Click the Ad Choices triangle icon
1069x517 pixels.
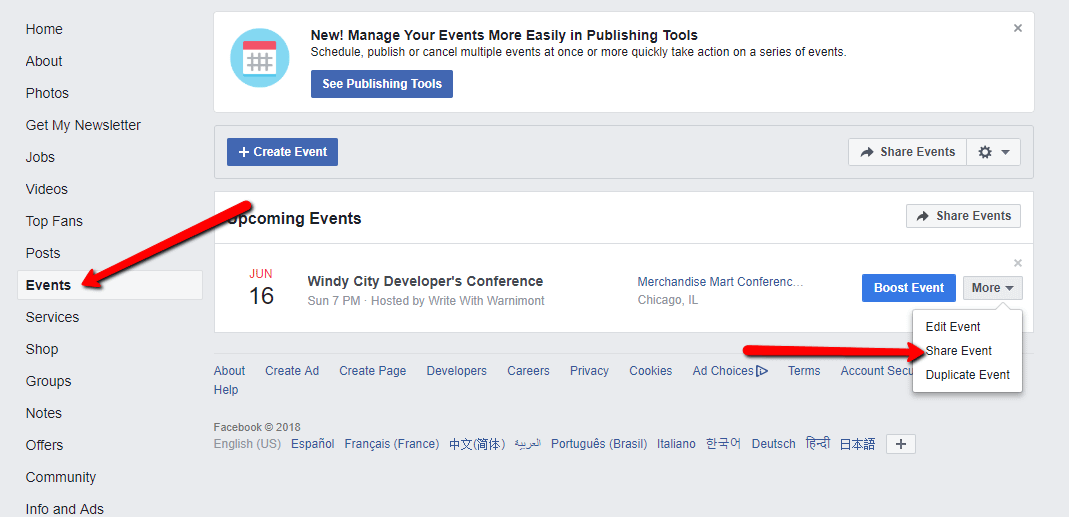click(x=762, y=371)
